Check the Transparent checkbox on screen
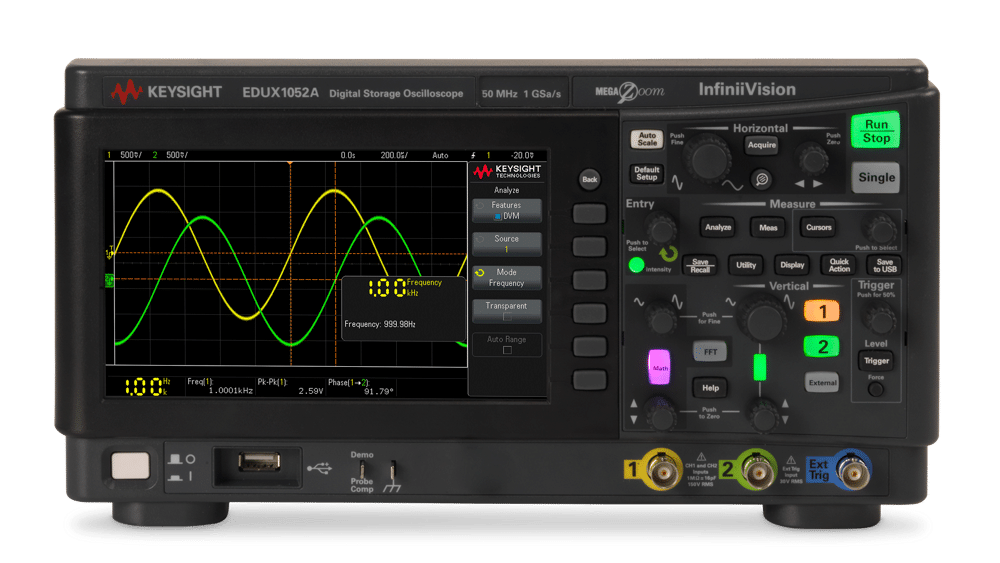 [x=507, y=317]
